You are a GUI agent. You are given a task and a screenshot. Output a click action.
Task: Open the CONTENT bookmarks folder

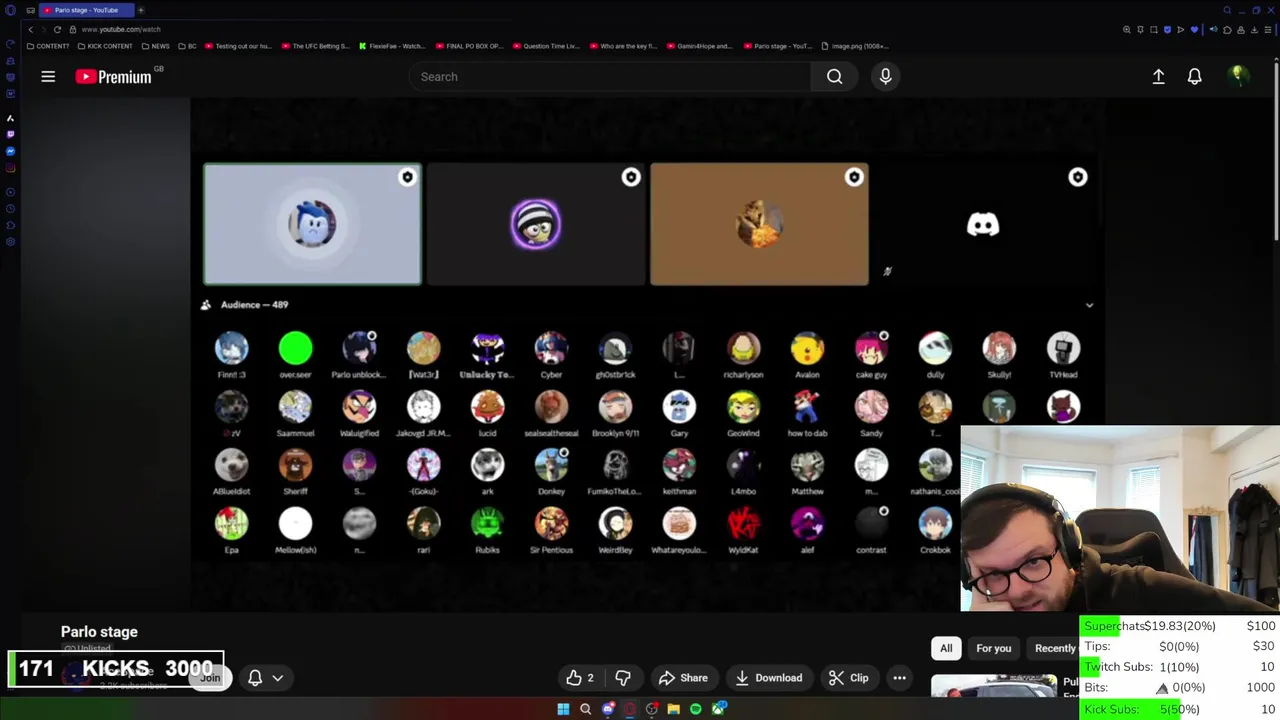click(49, 46)
